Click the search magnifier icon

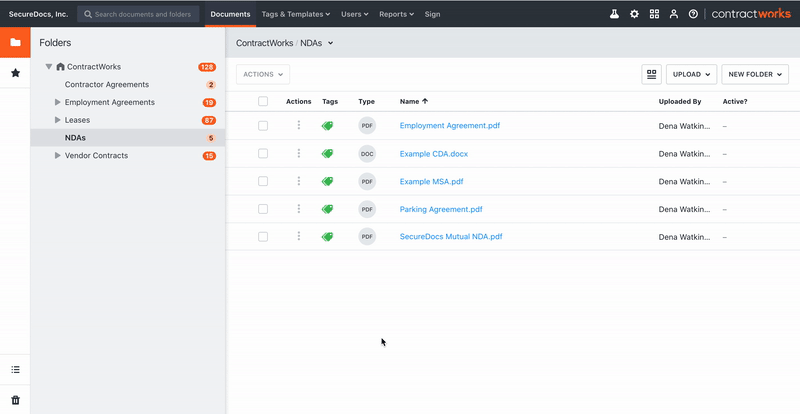click(88, 14)
